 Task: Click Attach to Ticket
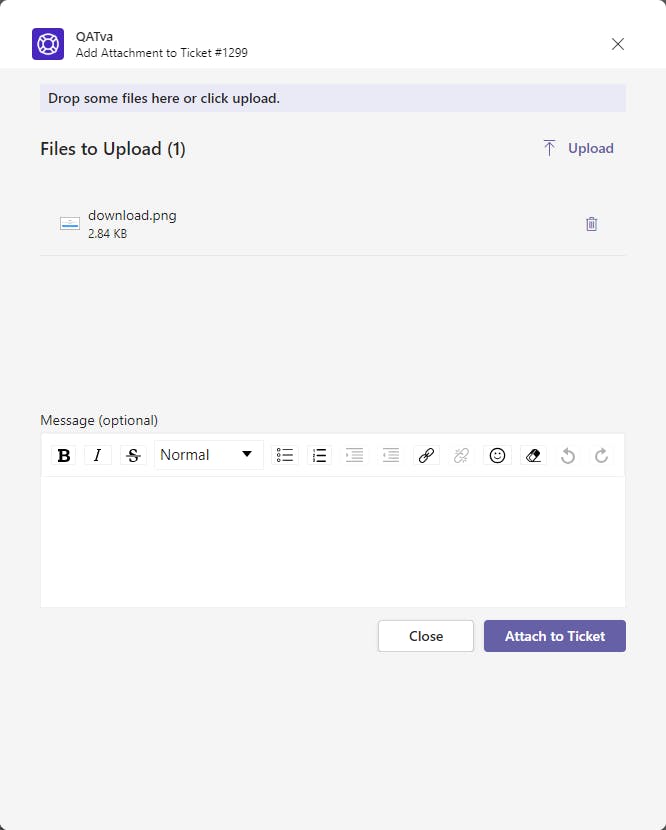pos(555,636)
